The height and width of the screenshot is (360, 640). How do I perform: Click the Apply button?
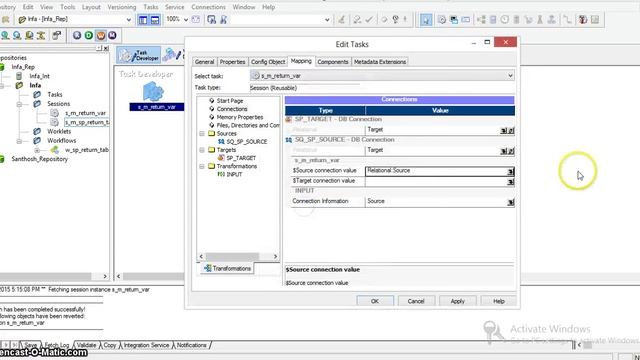[458, 301]
